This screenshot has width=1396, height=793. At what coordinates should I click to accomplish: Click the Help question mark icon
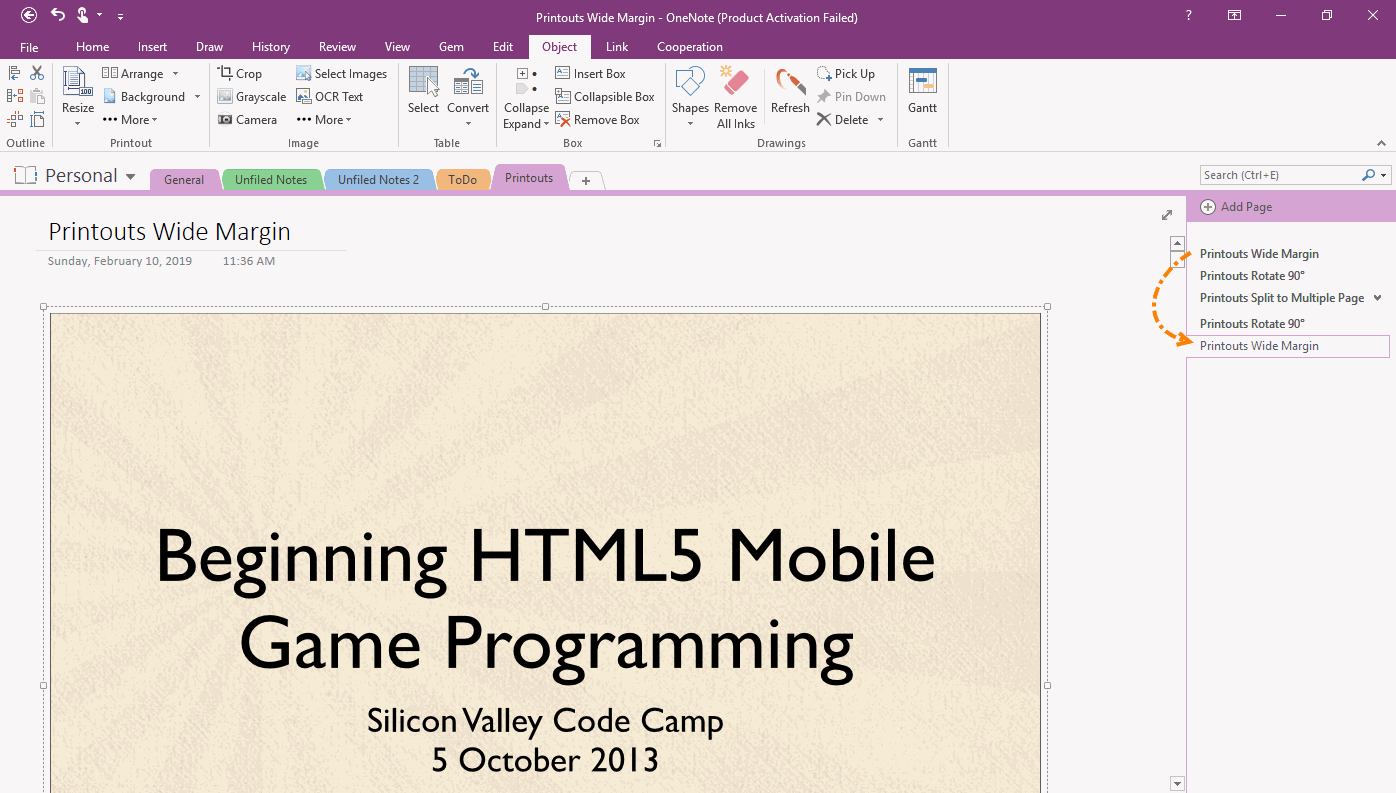point(1188,16)
